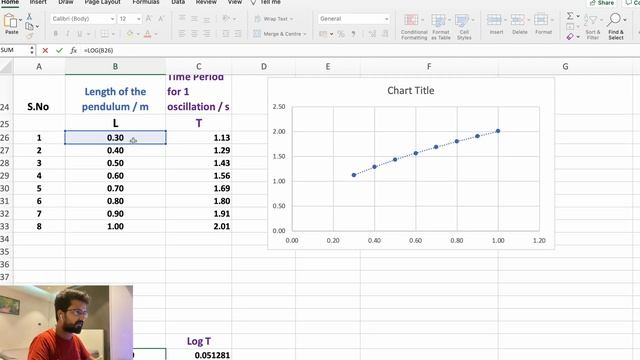Open Find & Select
The height and width of the screenshot is (360, 640).
click(x=616, y=27)
